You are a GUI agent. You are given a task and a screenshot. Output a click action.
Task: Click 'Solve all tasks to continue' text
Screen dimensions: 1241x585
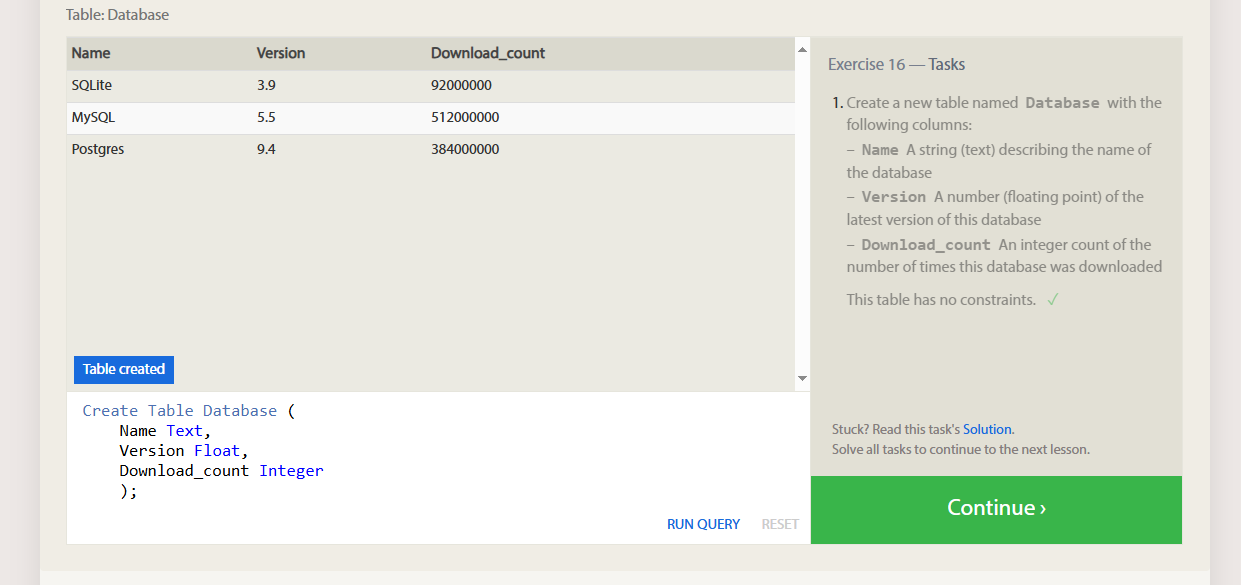960,449
